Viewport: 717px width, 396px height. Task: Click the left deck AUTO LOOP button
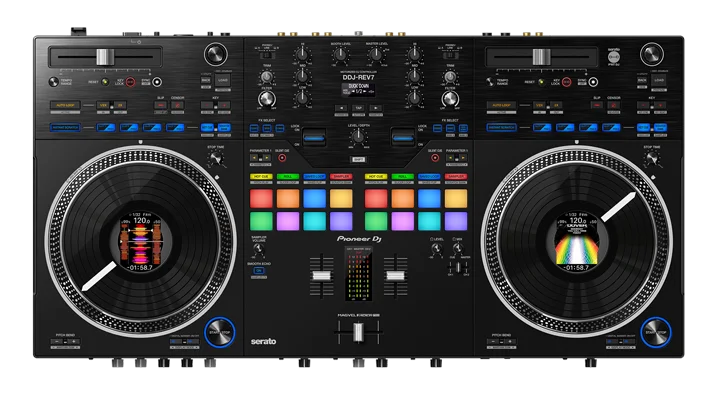(x=65, y=105)
